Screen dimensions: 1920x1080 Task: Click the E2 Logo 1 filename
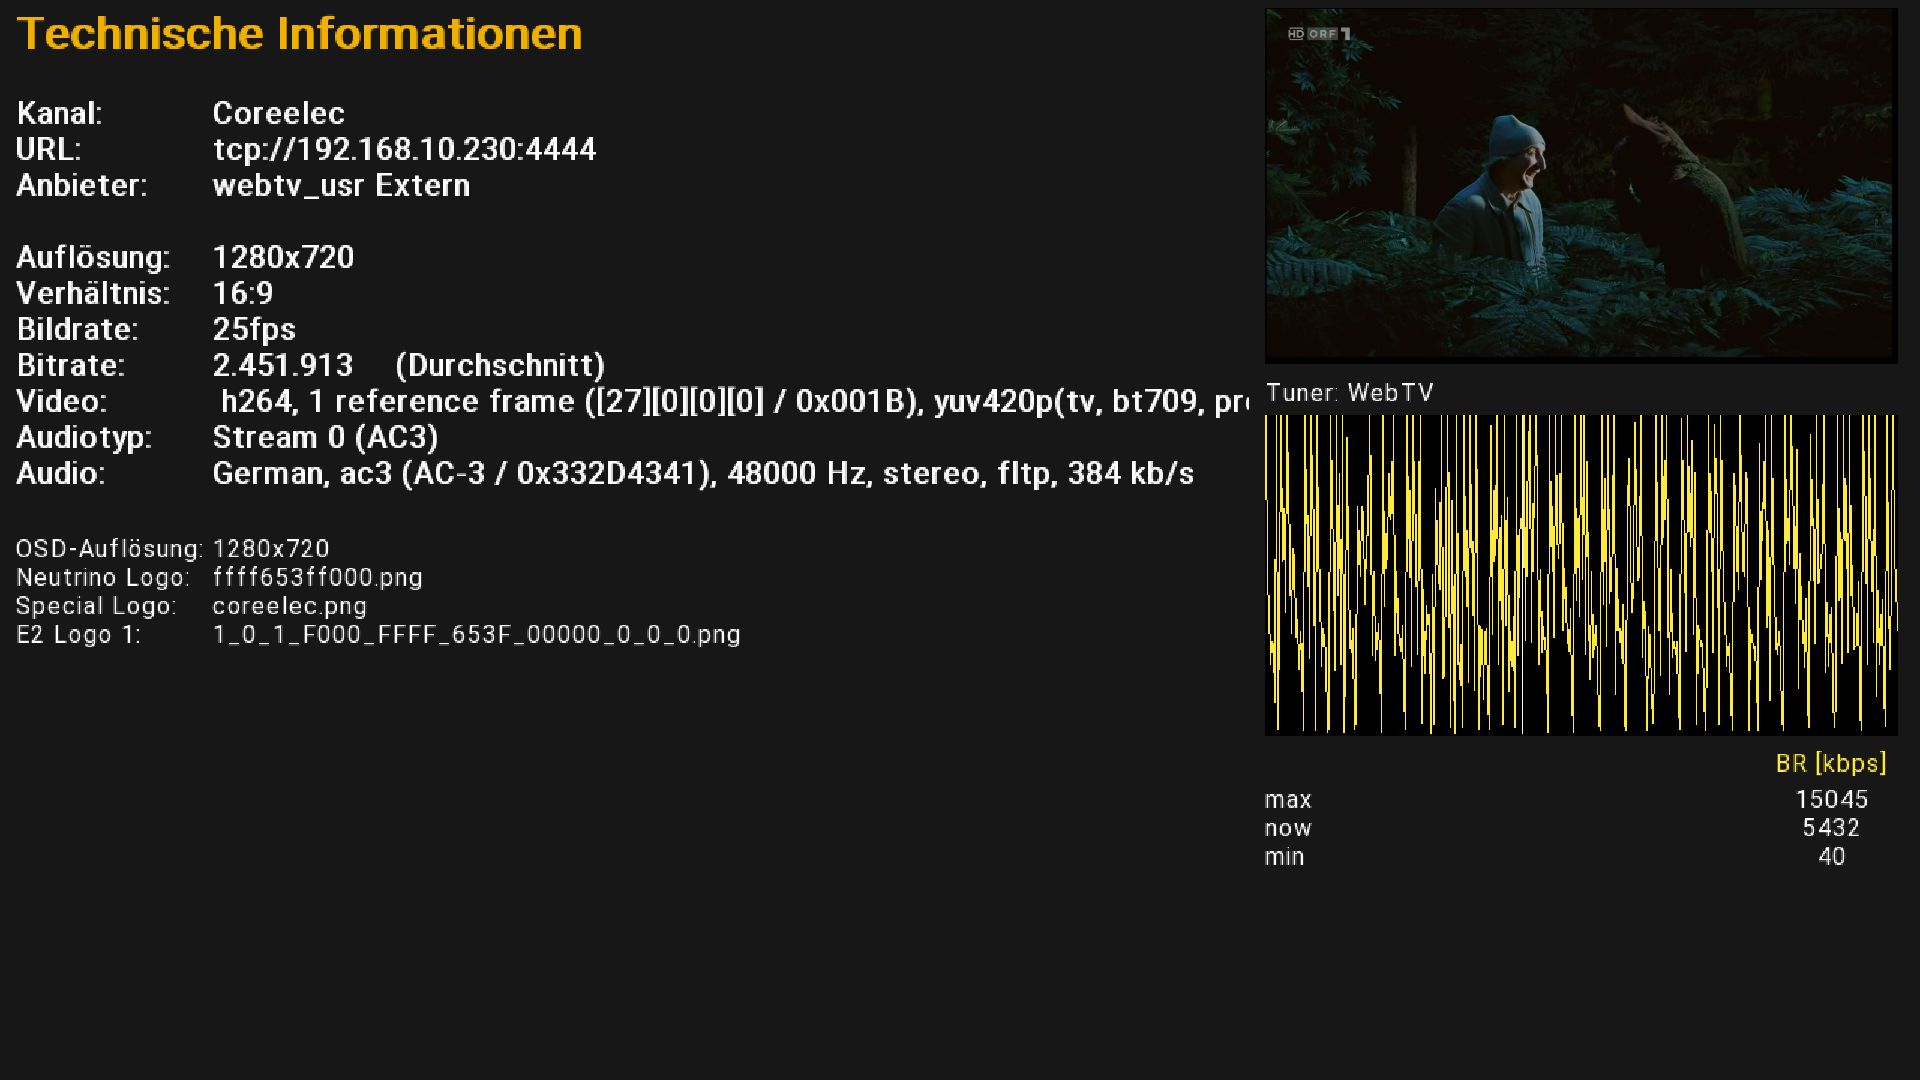pos(476,635)
